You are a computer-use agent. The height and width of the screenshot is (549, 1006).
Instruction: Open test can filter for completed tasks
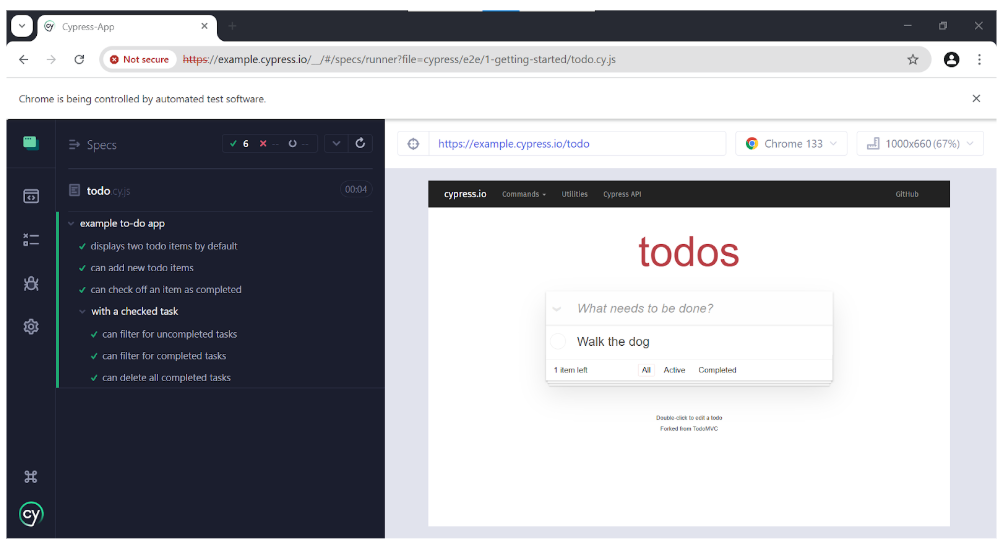(164, 356)
